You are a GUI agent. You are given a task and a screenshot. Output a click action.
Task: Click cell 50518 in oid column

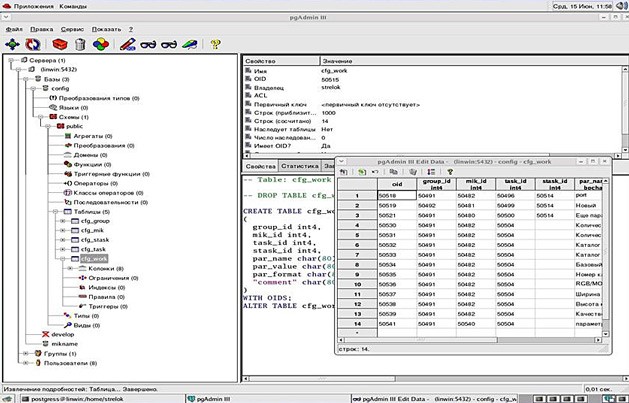[397, 195]
